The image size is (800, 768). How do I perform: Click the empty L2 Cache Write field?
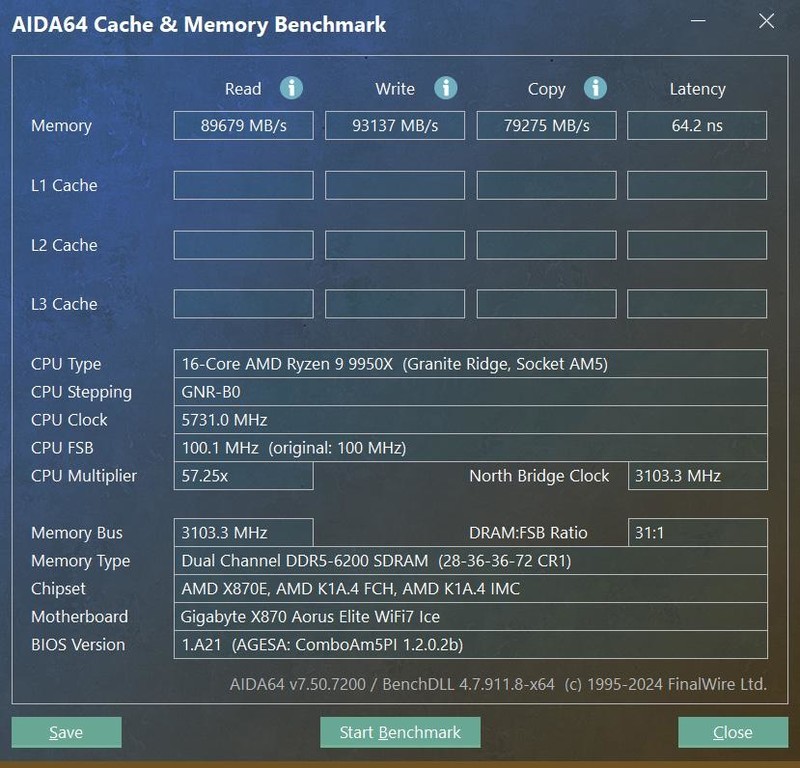395,244
